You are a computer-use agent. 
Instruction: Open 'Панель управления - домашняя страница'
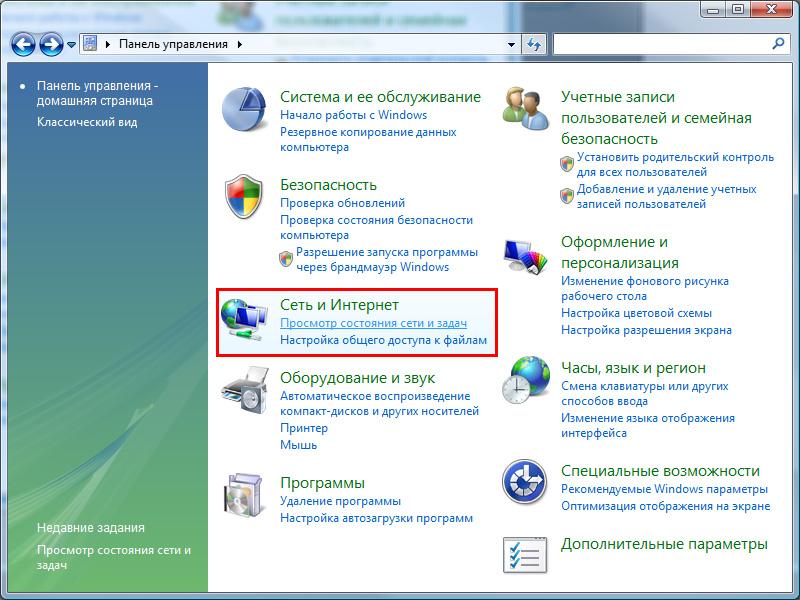pos(97,93)
